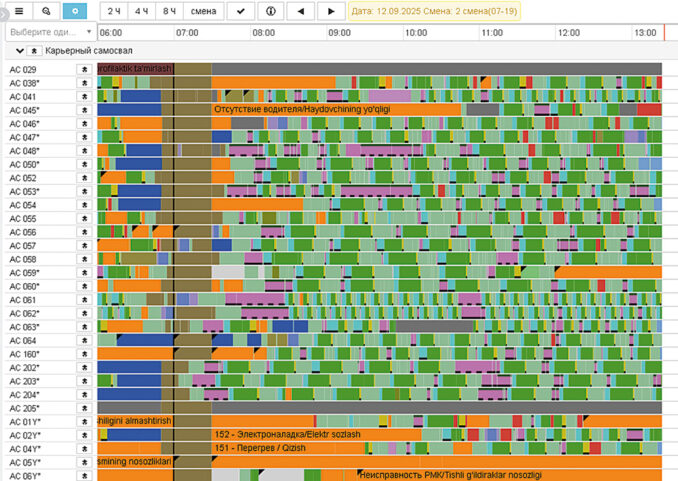The width and height of the screenshot is (678, 481).
Task: Go to next shift with right arrow
Action: (x=331, y=11)
